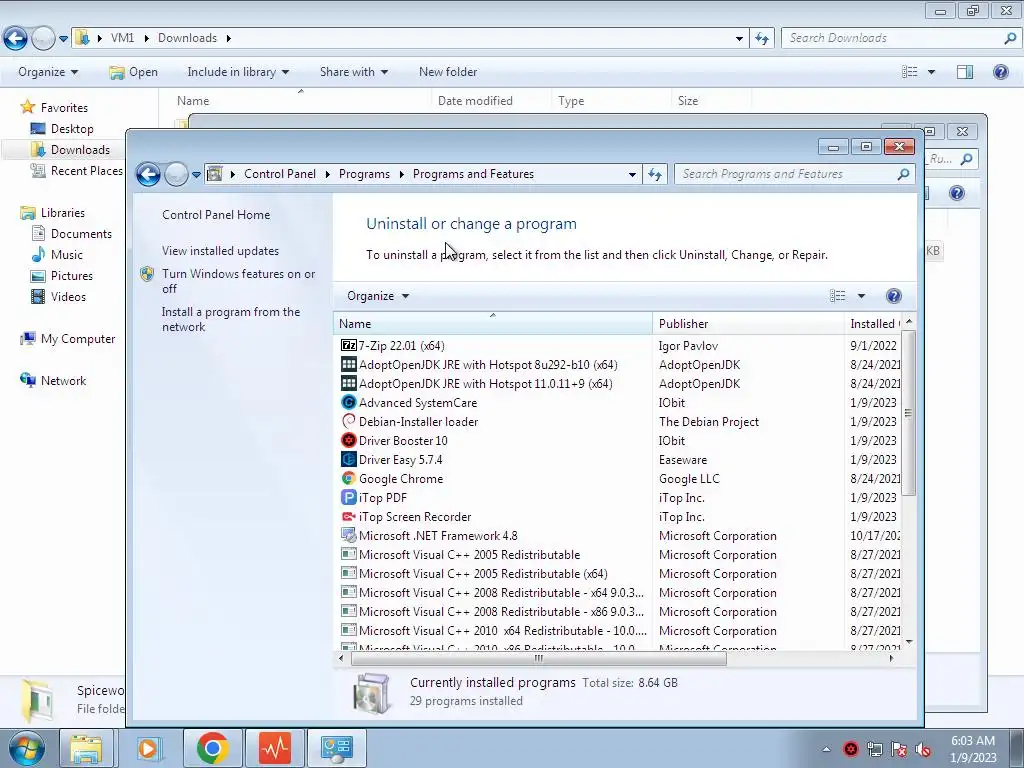
Task: Open Windows Media Player from the taskbar
Action: 148,748
